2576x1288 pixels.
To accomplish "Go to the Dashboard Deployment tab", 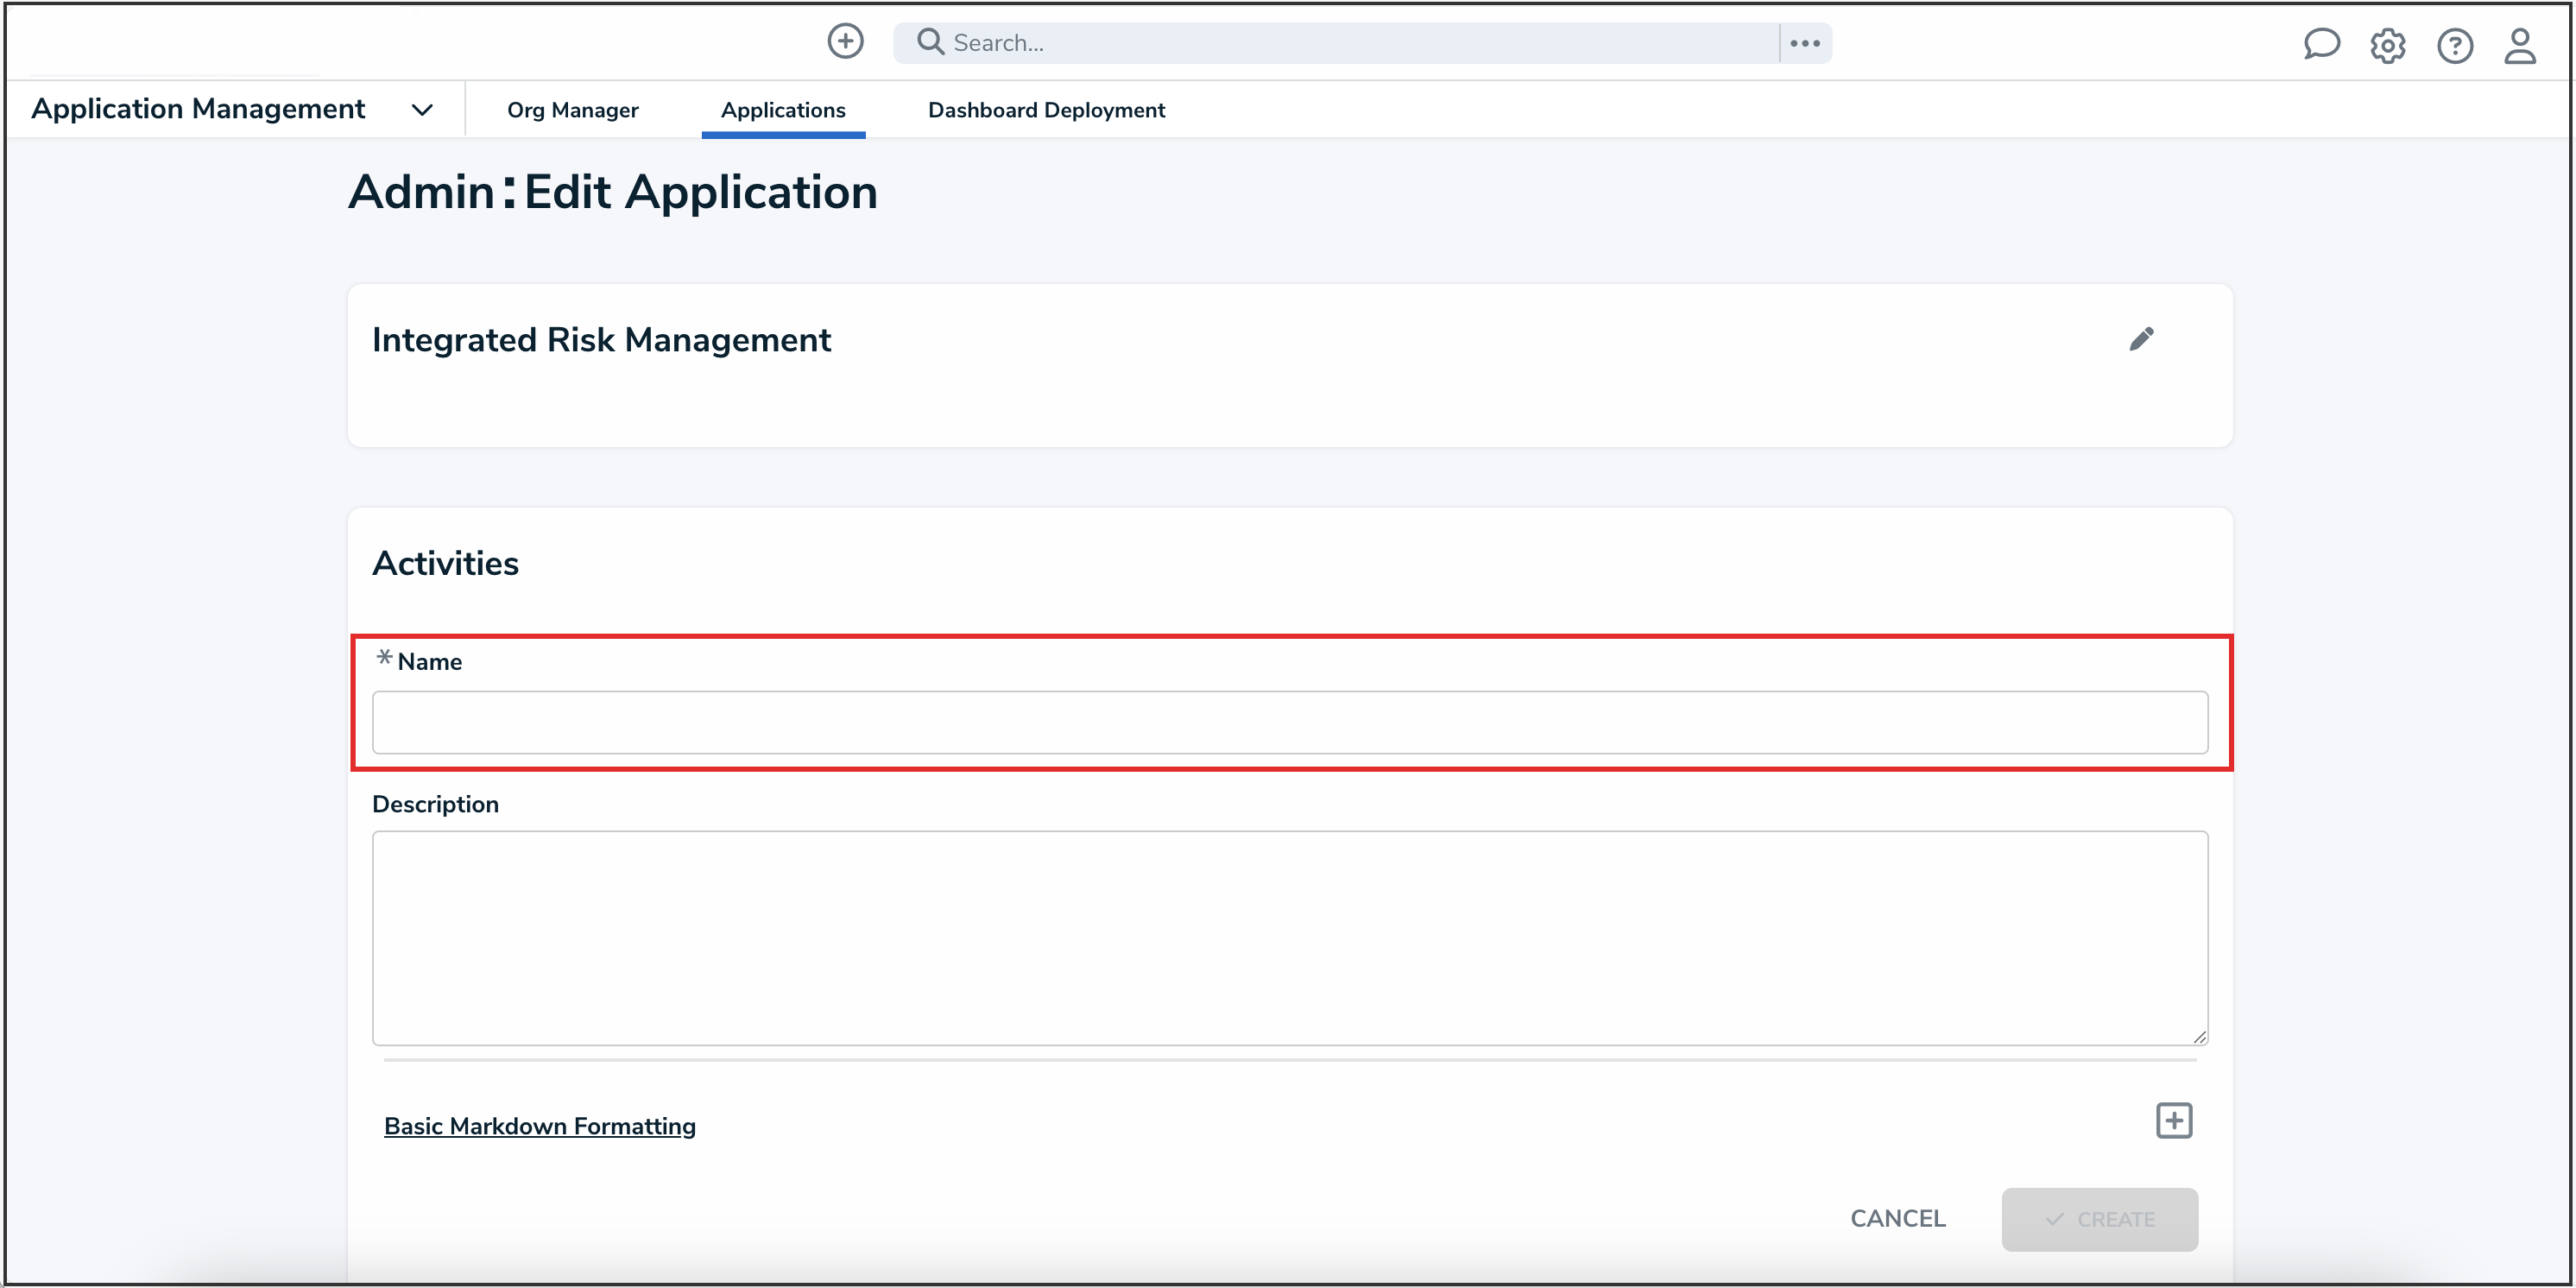I will click(1046, 110).
